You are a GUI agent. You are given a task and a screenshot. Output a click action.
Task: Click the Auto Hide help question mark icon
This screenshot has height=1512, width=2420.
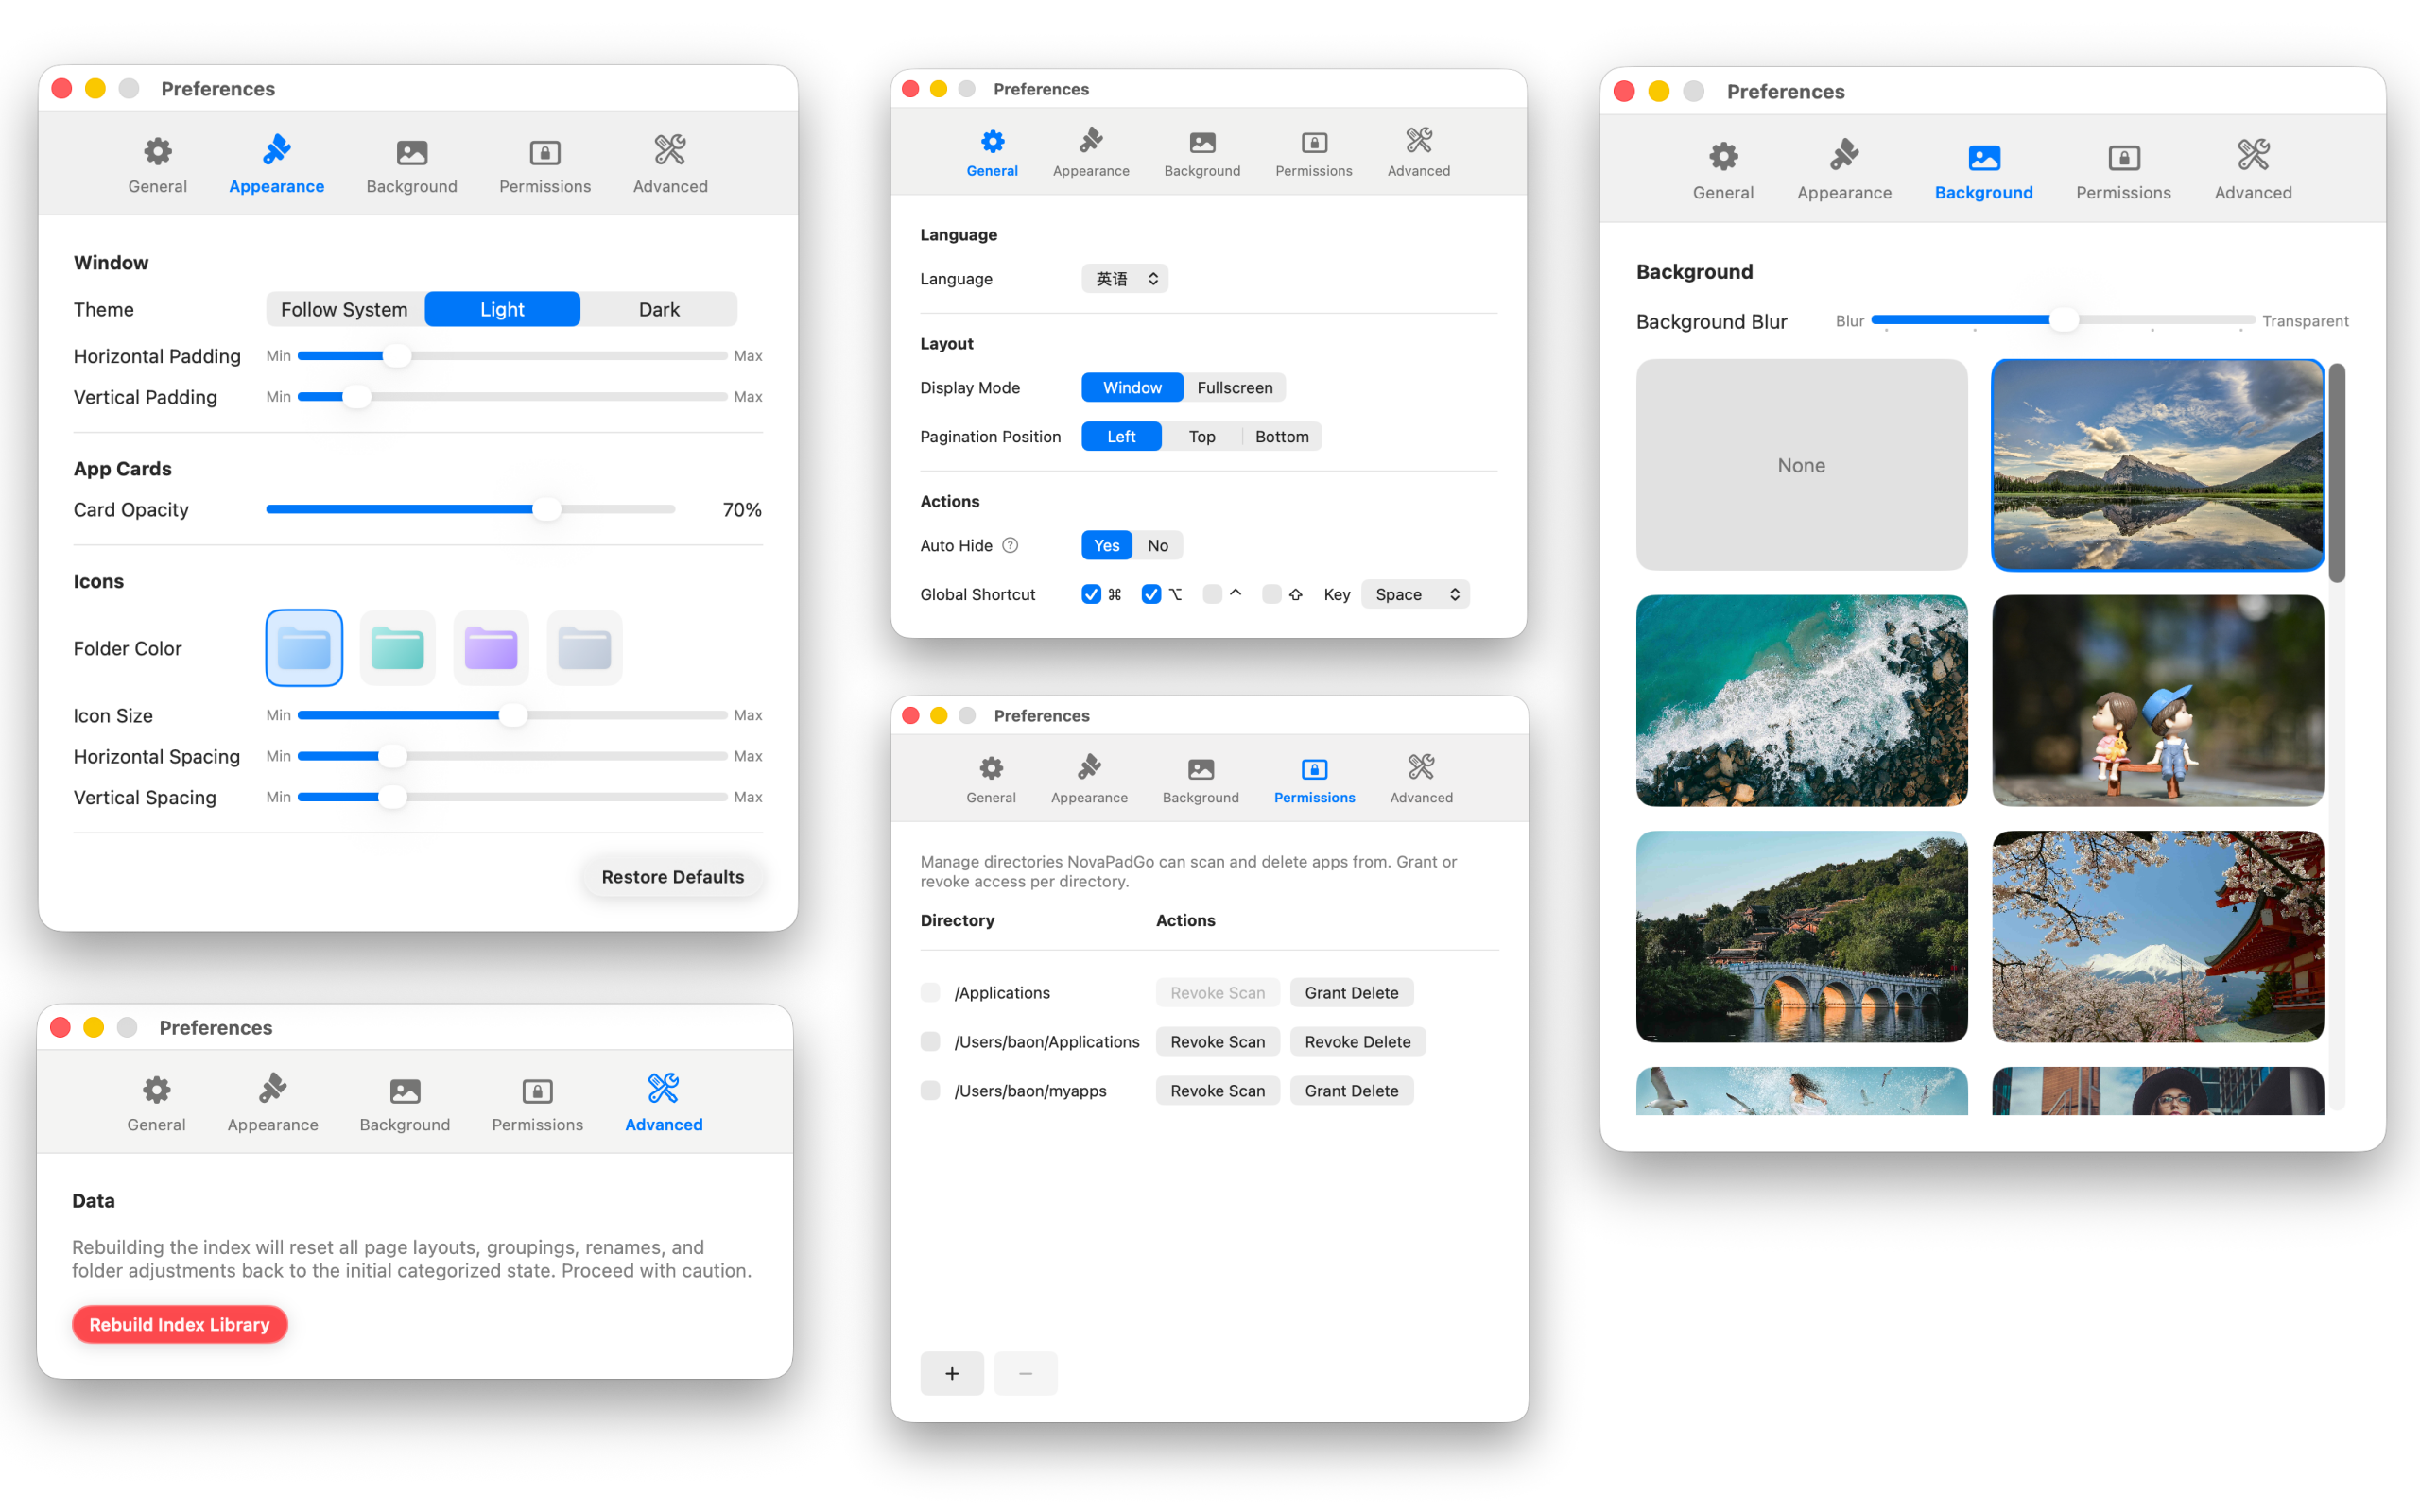[x=1010, y=545]
